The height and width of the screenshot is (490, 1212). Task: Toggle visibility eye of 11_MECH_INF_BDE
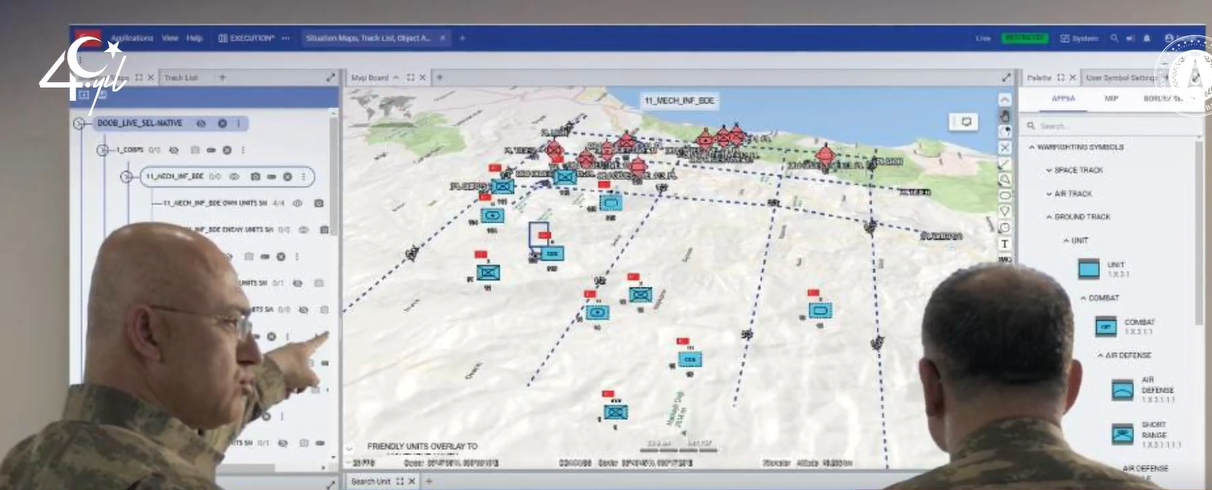pyautogui.click(x=234, y=176)
